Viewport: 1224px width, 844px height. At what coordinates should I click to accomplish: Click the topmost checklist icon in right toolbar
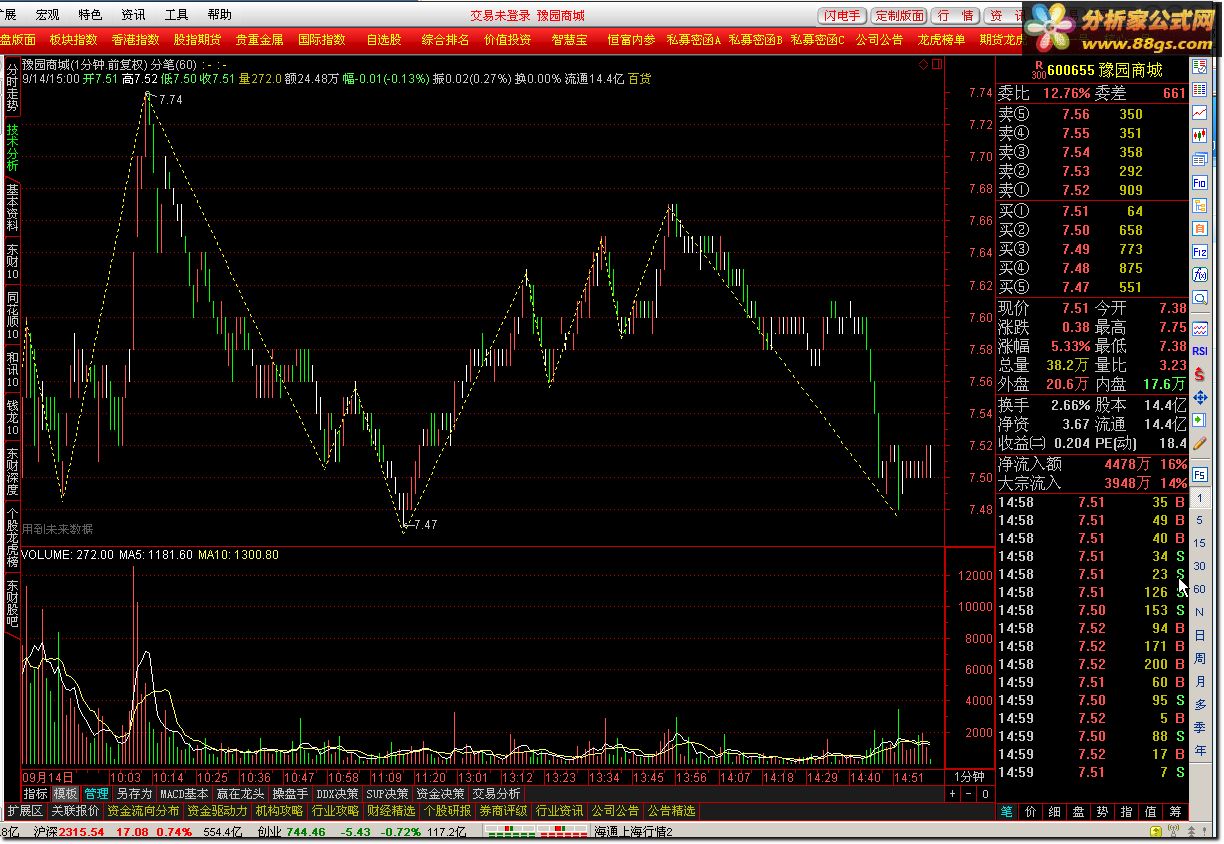(x=1200, y=66)
